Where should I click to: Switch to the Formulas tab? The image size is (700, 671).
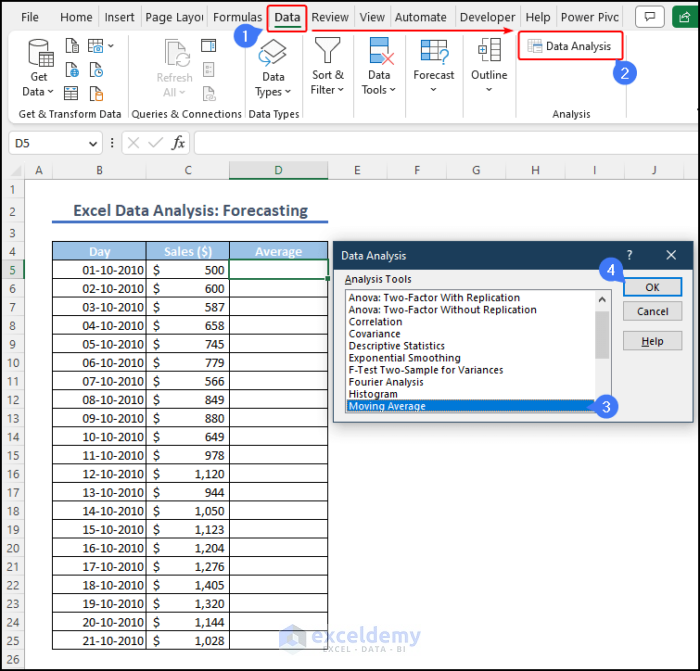tap(237, 17)
